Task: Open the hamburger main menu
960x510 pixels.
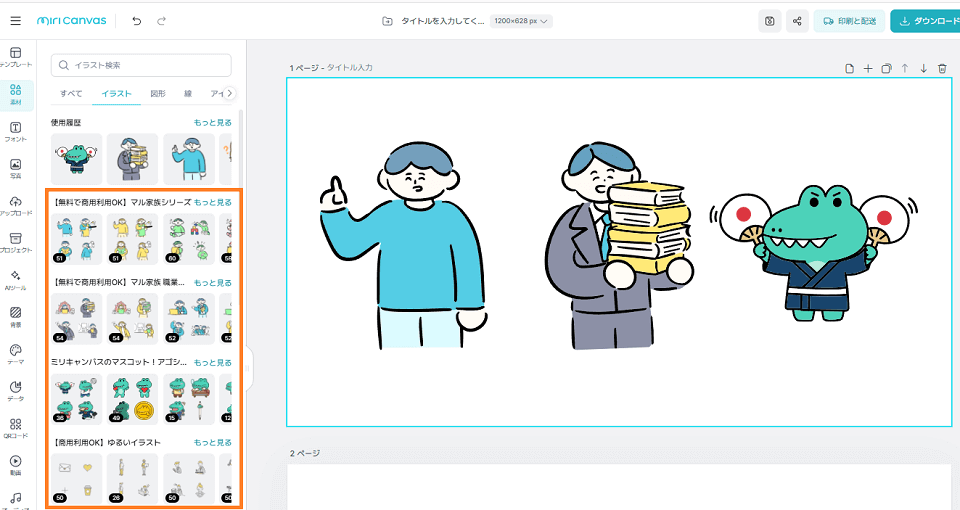Action: (15, 21)
